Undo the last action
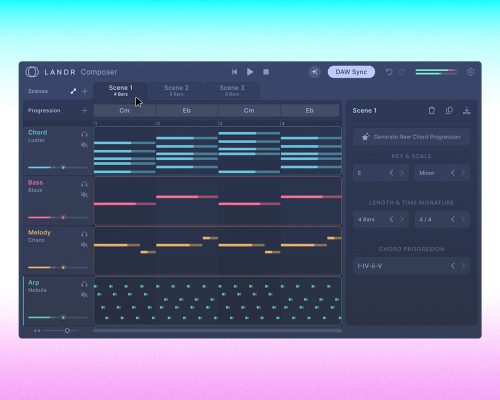The image size is (500, 400). click(x=389, y=72)
